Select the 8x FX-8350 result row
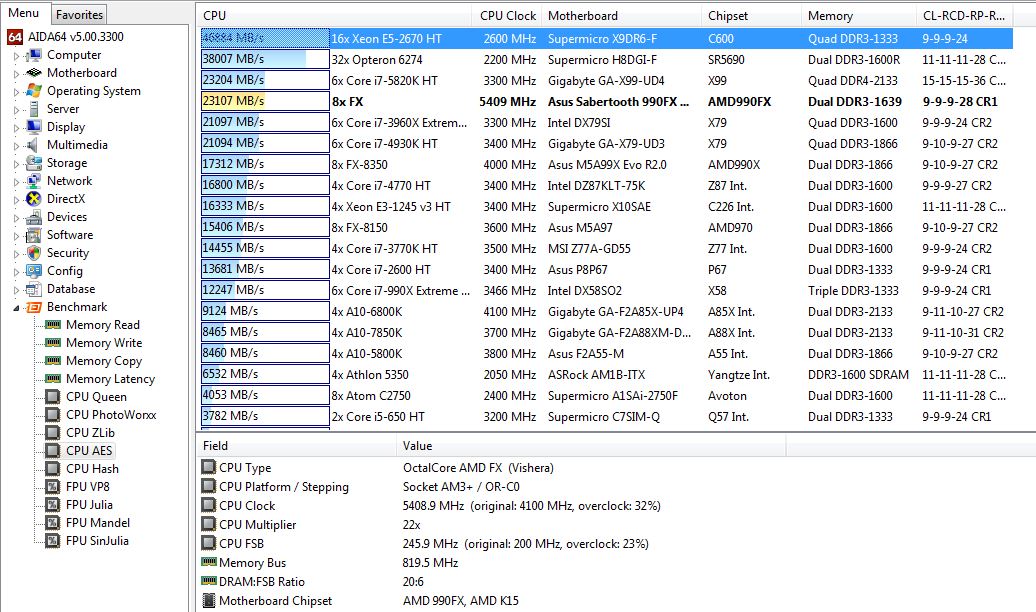The height and width of the screenshot is (612, 1036). [606, 165]
